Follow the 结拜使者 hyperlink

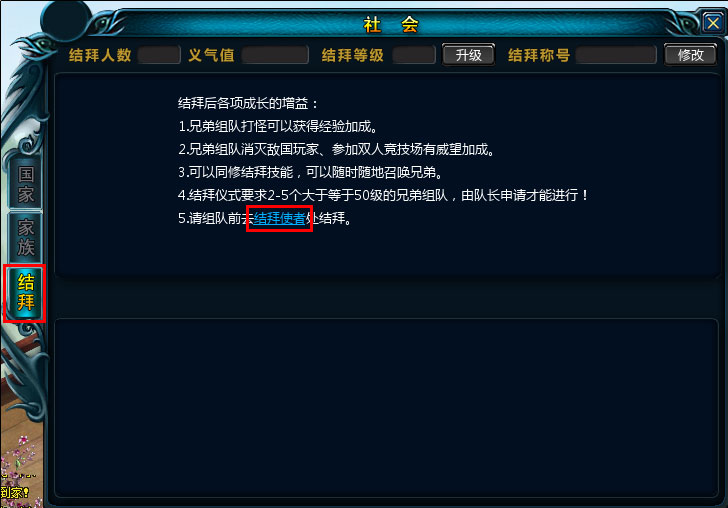(x=279, y=218)
